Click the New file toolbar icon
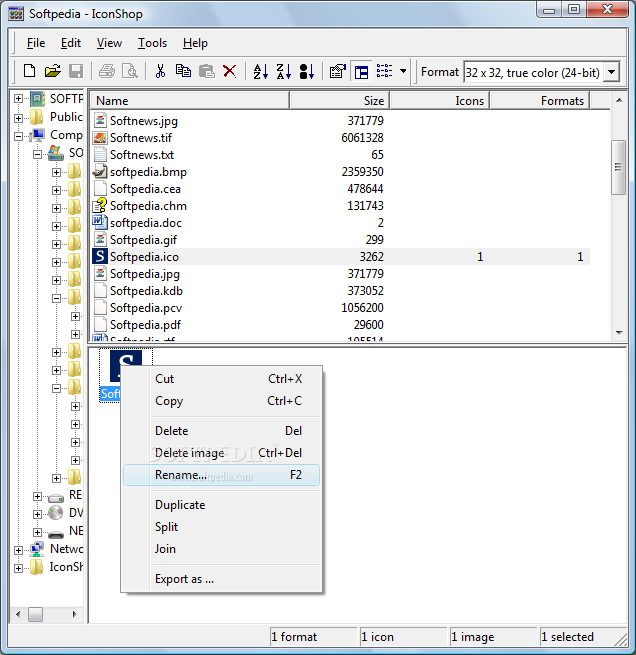The height and width of the screenshot is (655, 636). [29, 71]
